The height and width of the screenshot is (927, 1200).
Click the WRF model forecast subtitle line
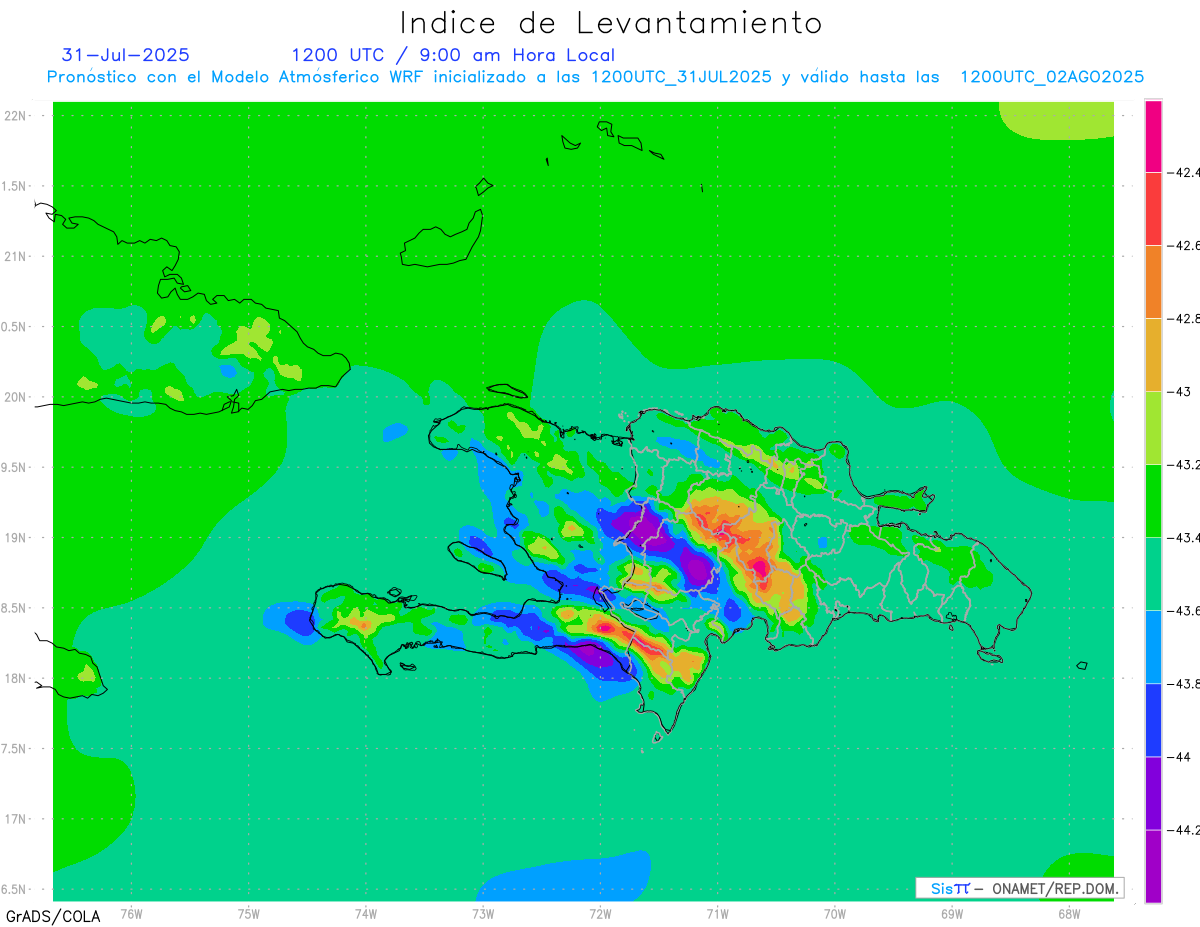click(595, 77)
